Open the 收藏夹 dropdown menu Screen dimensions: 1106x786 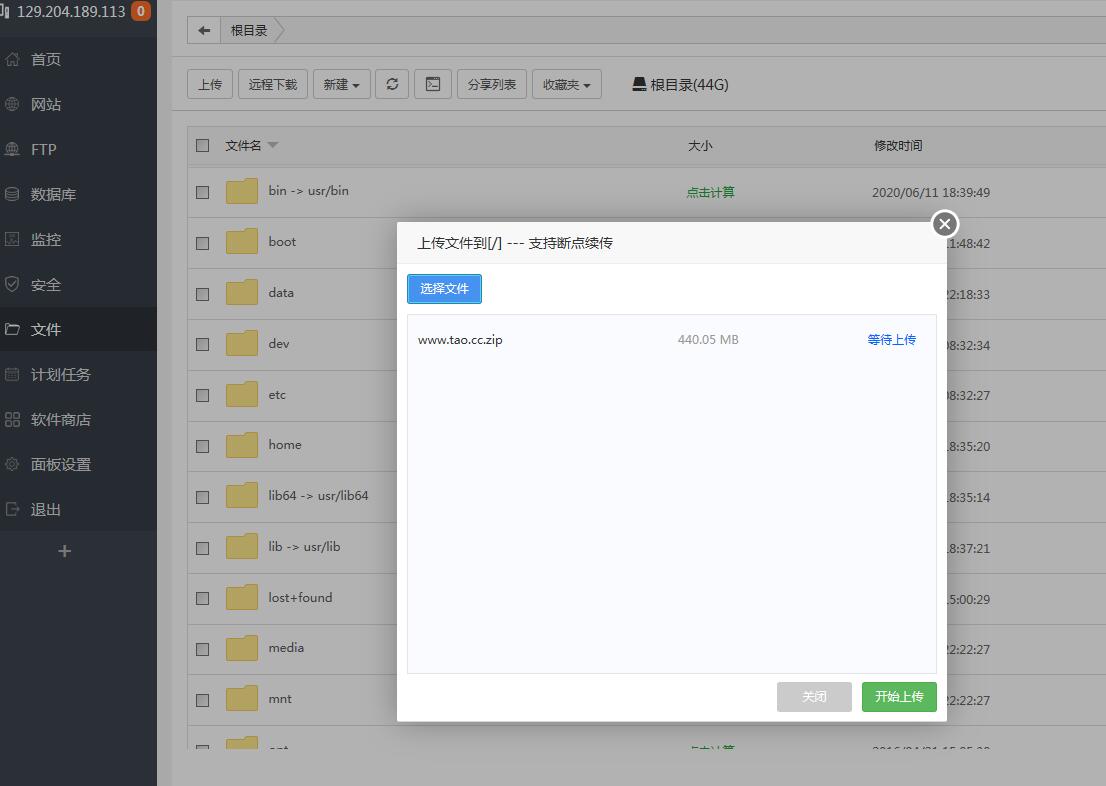click(566, 84)
